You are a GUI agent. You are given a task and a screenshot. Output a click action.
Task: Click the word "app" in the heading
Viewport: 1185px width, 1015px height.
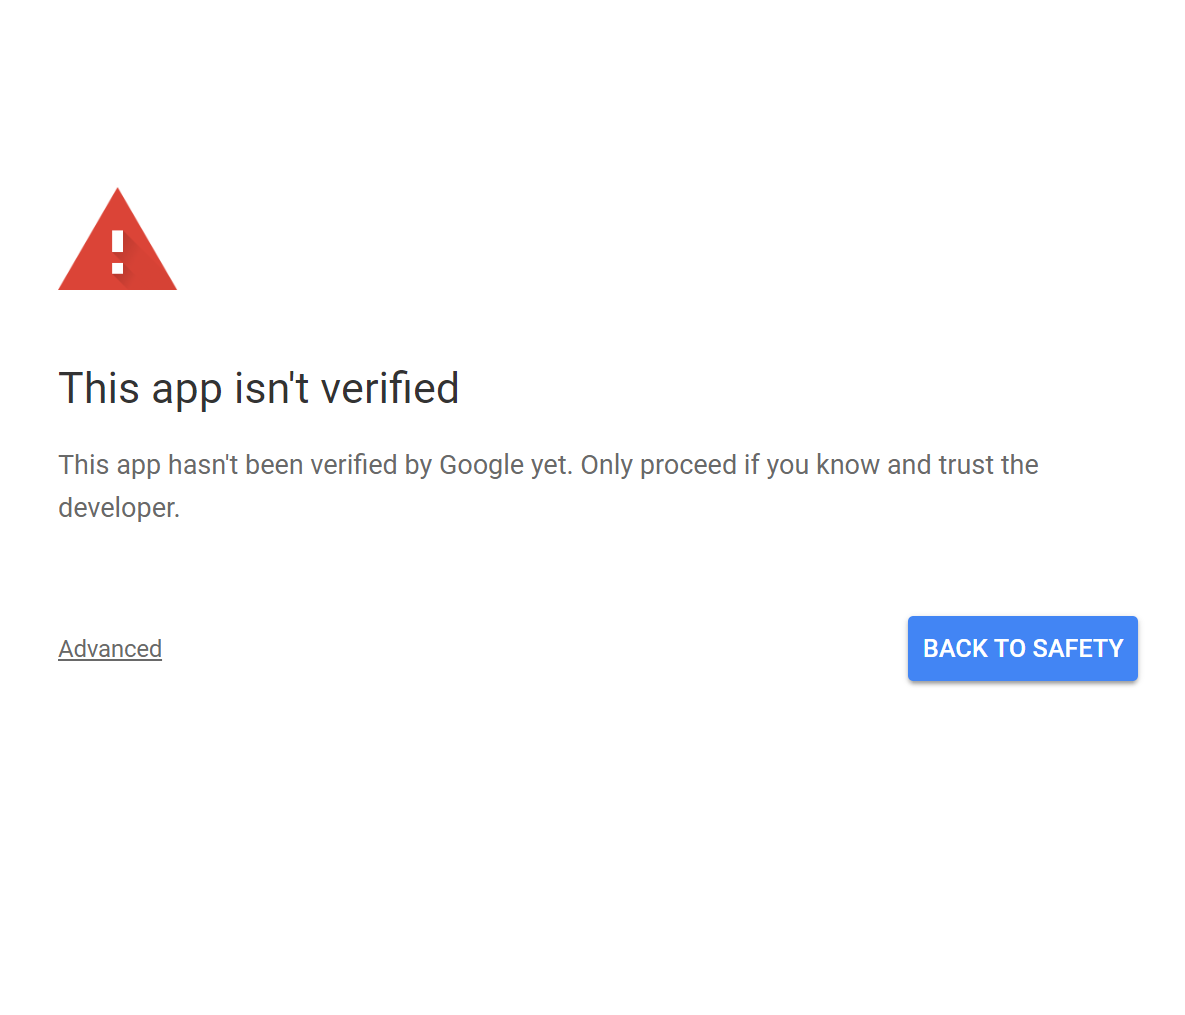(x=187, y=391)
